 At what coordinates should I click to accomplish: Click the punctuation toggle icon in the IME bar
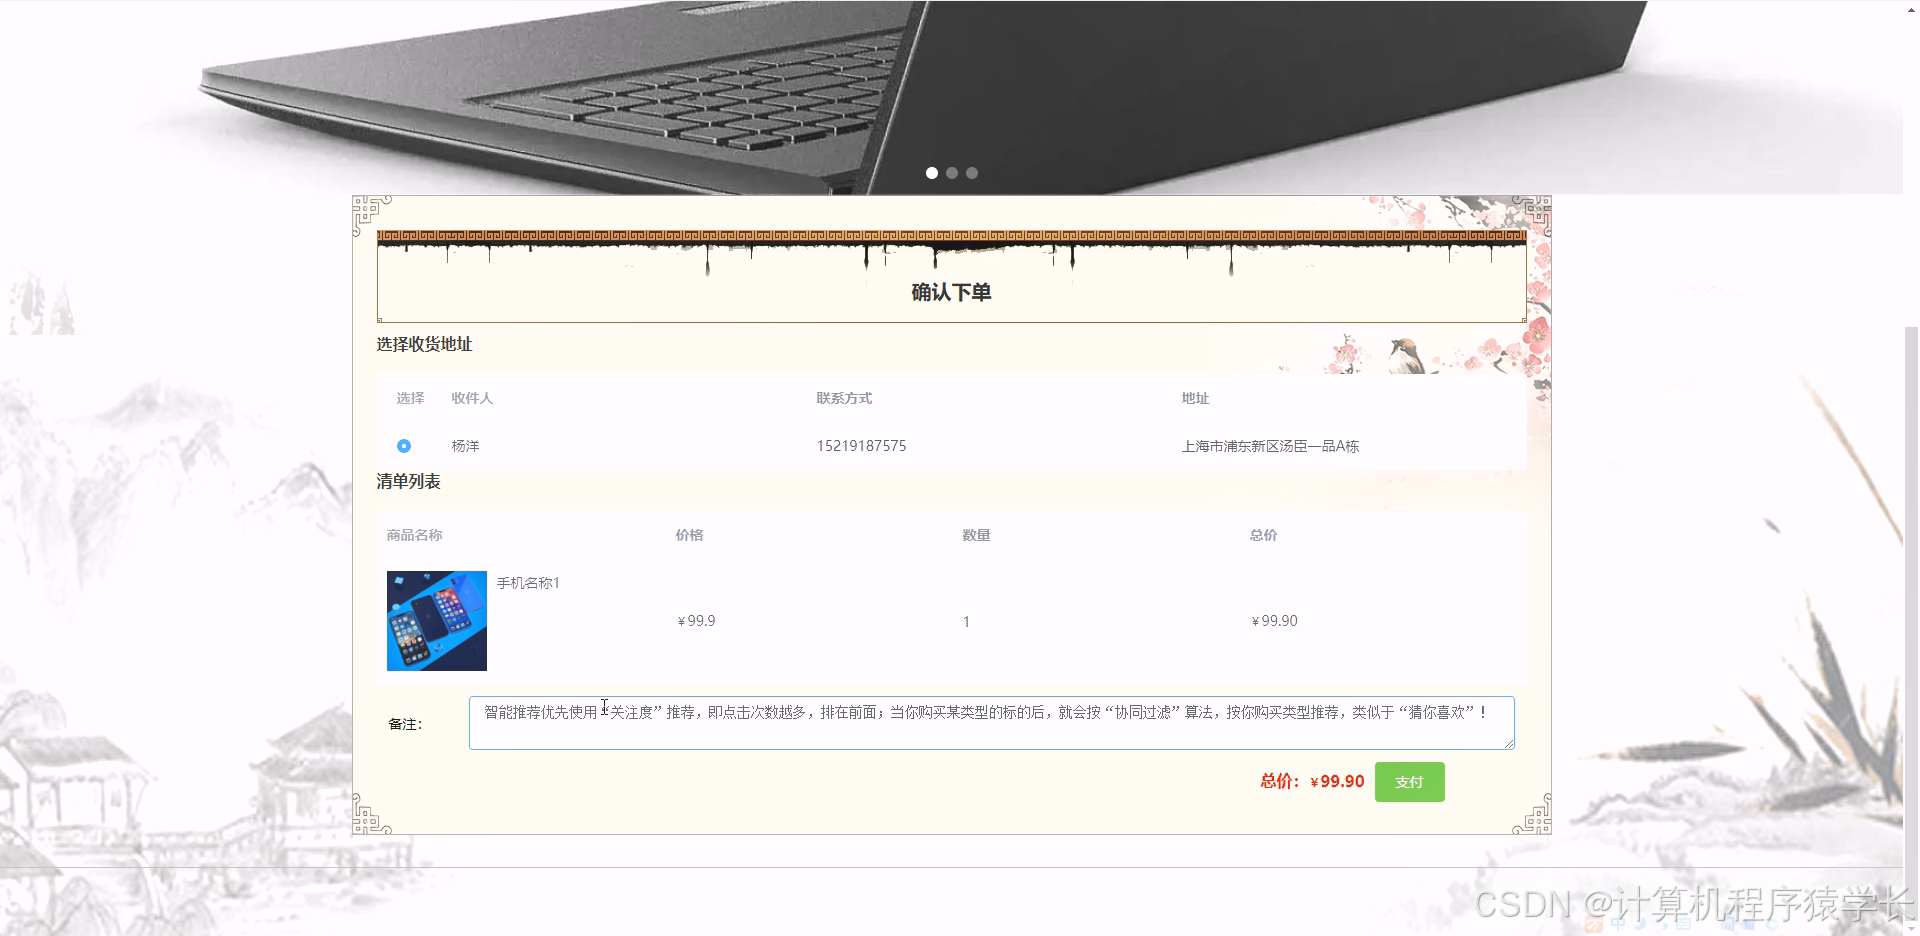pos(1663,925)
